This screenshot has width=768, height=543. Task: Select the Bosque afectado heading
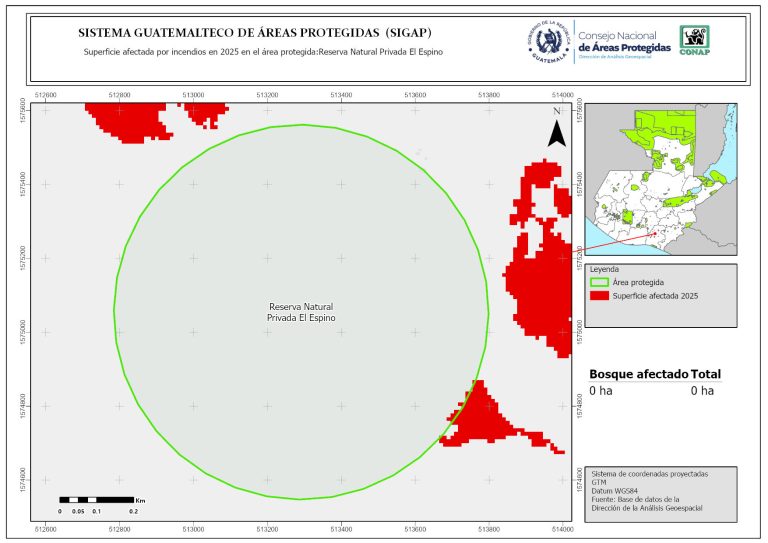638,374
